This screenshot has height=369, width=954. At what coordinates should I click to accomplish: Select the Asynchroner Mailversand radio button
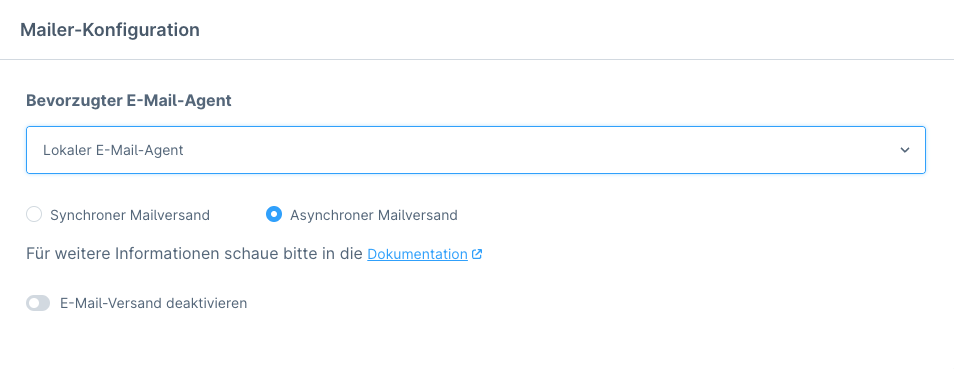pyautogui.click(x=274, y=214)
